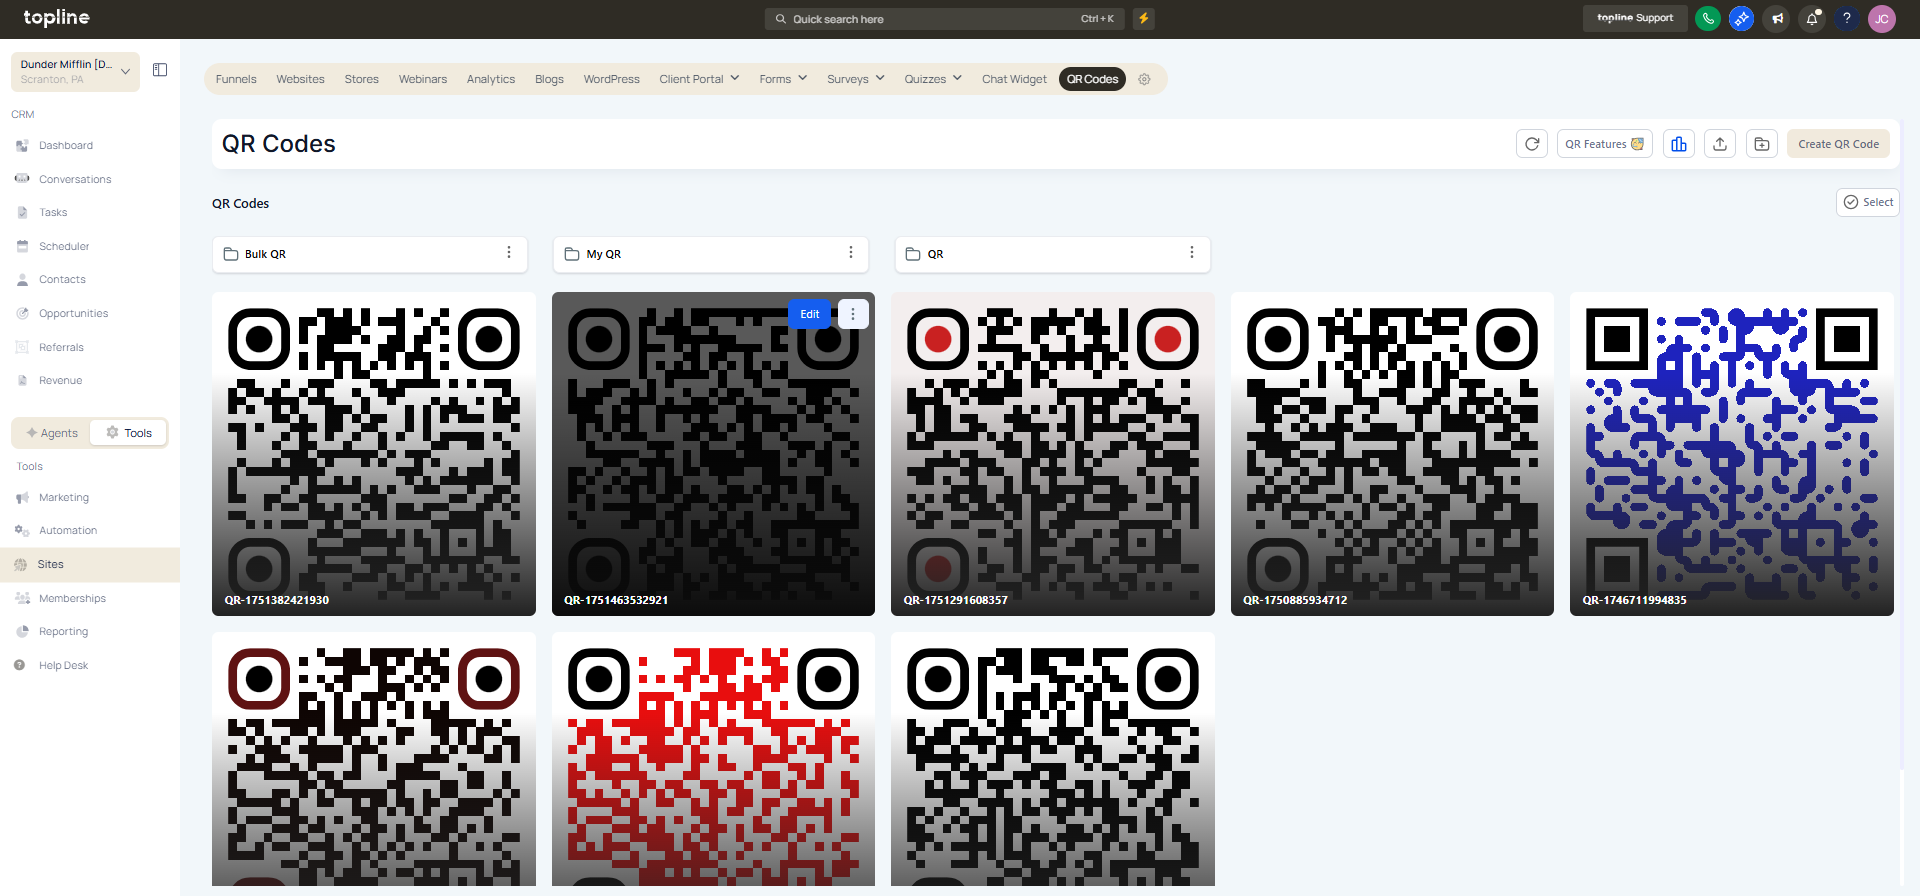
Task: Open Help Desk in sidebar
Action: [x=63, y=666]
